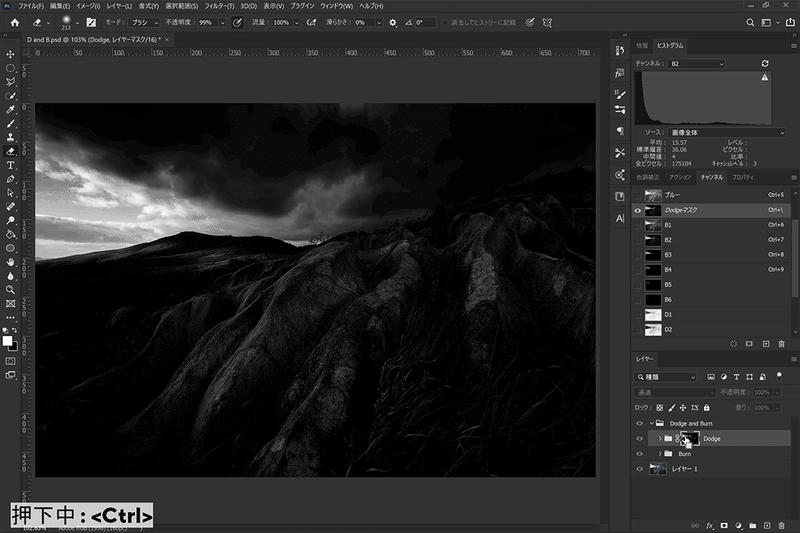Viewport: 800px width, 533px height.
Task: Open the histogram チャンネル dropdown
Action: click(697, 64)
